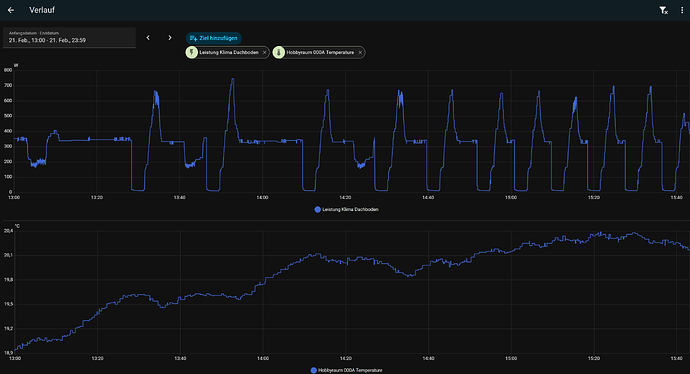
Task: Select the Leistung Klima Dachboden chip label
Action: click(x=229, y=52)
